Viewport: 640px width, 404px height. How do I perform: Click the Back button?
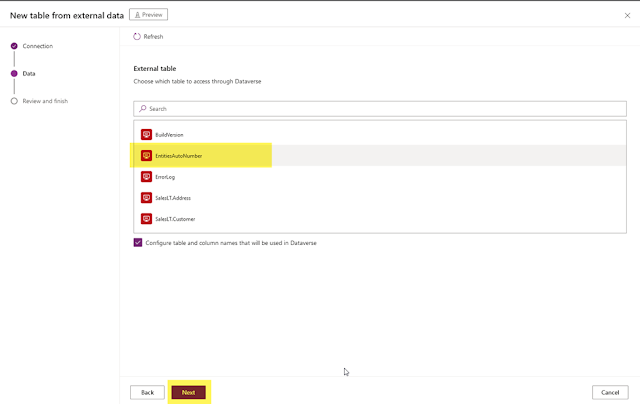pos(147,392)
